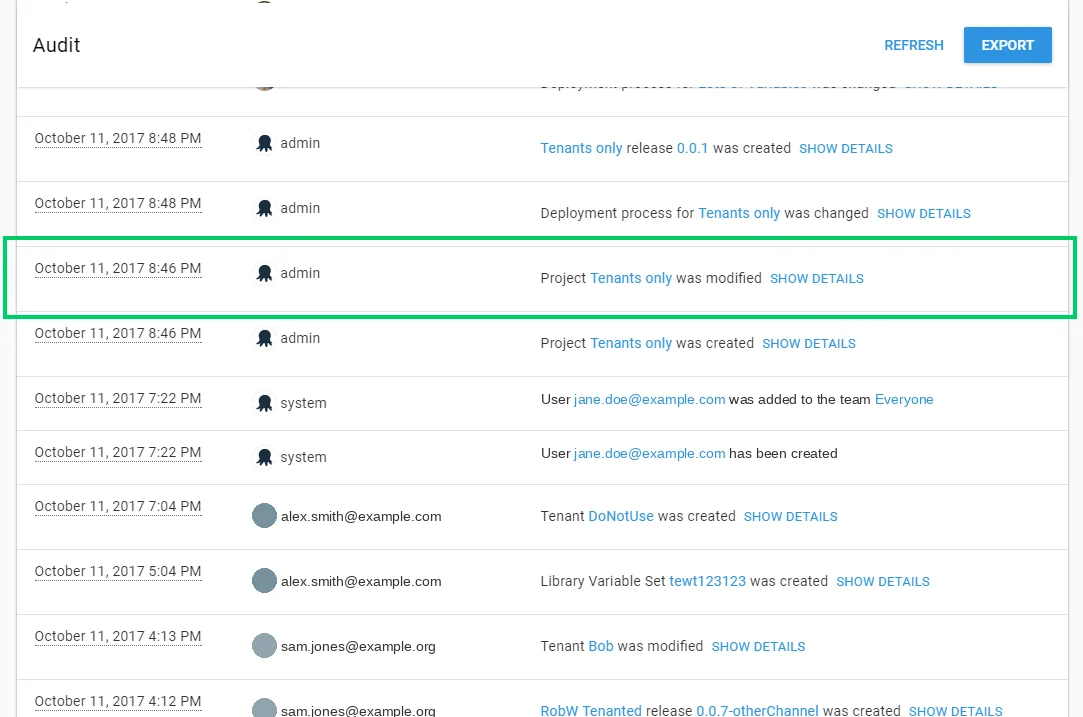Click alex.smith avatar in Library Variable Set row
The image size is (1083, 717).
[x=264, y=580]
